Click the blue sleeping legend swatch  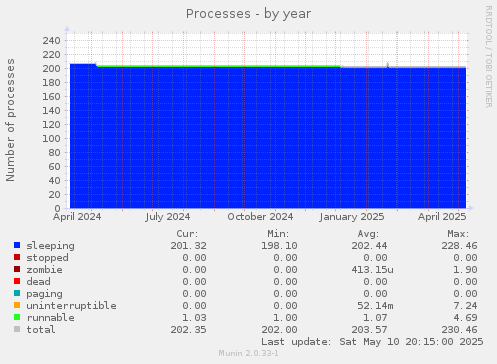(17, 245)
